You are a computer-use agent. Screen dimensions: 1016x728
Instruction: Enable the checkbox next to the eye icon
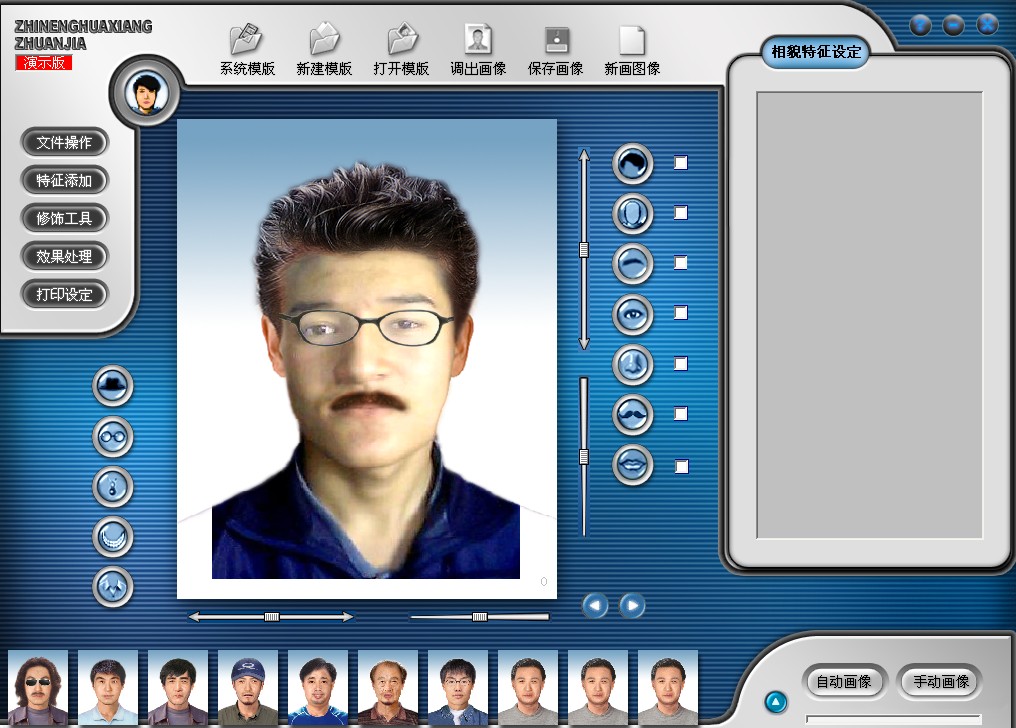tap(681, 313)
